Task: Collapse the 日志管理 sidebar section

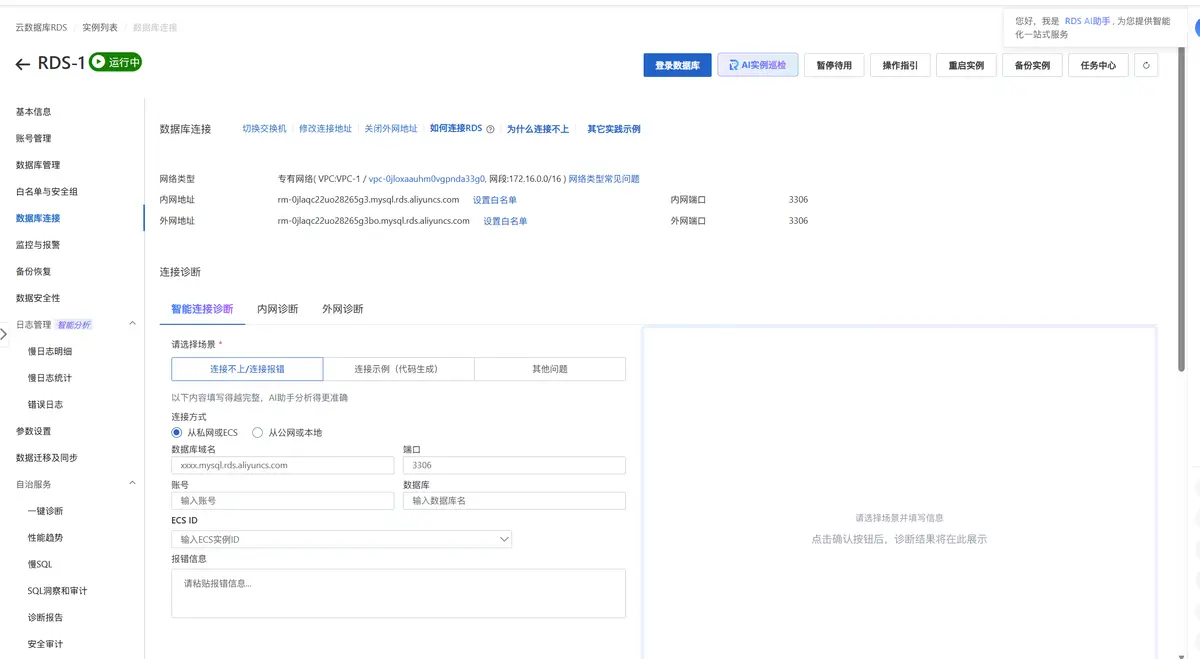Action: point(133,324)
